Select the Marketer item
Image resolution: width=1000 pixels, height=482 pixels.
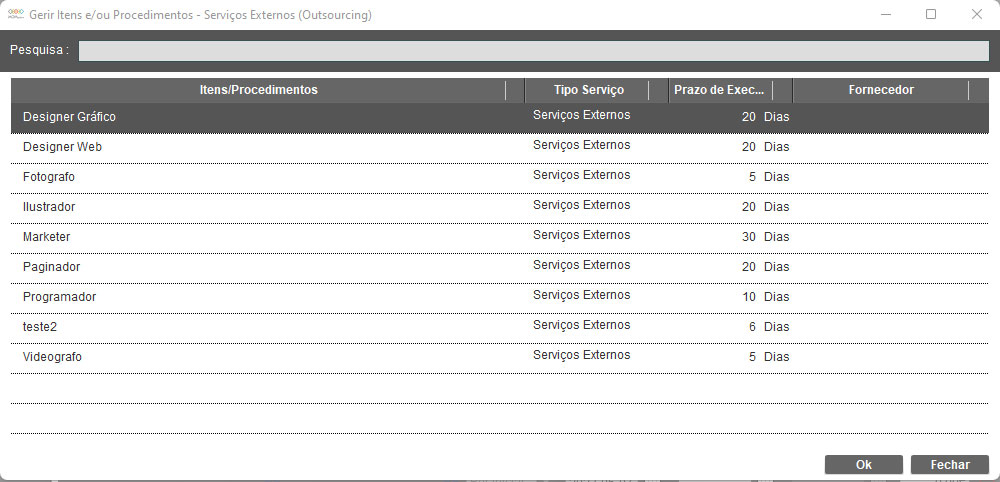pyautogui.click(x=47, y=237)
